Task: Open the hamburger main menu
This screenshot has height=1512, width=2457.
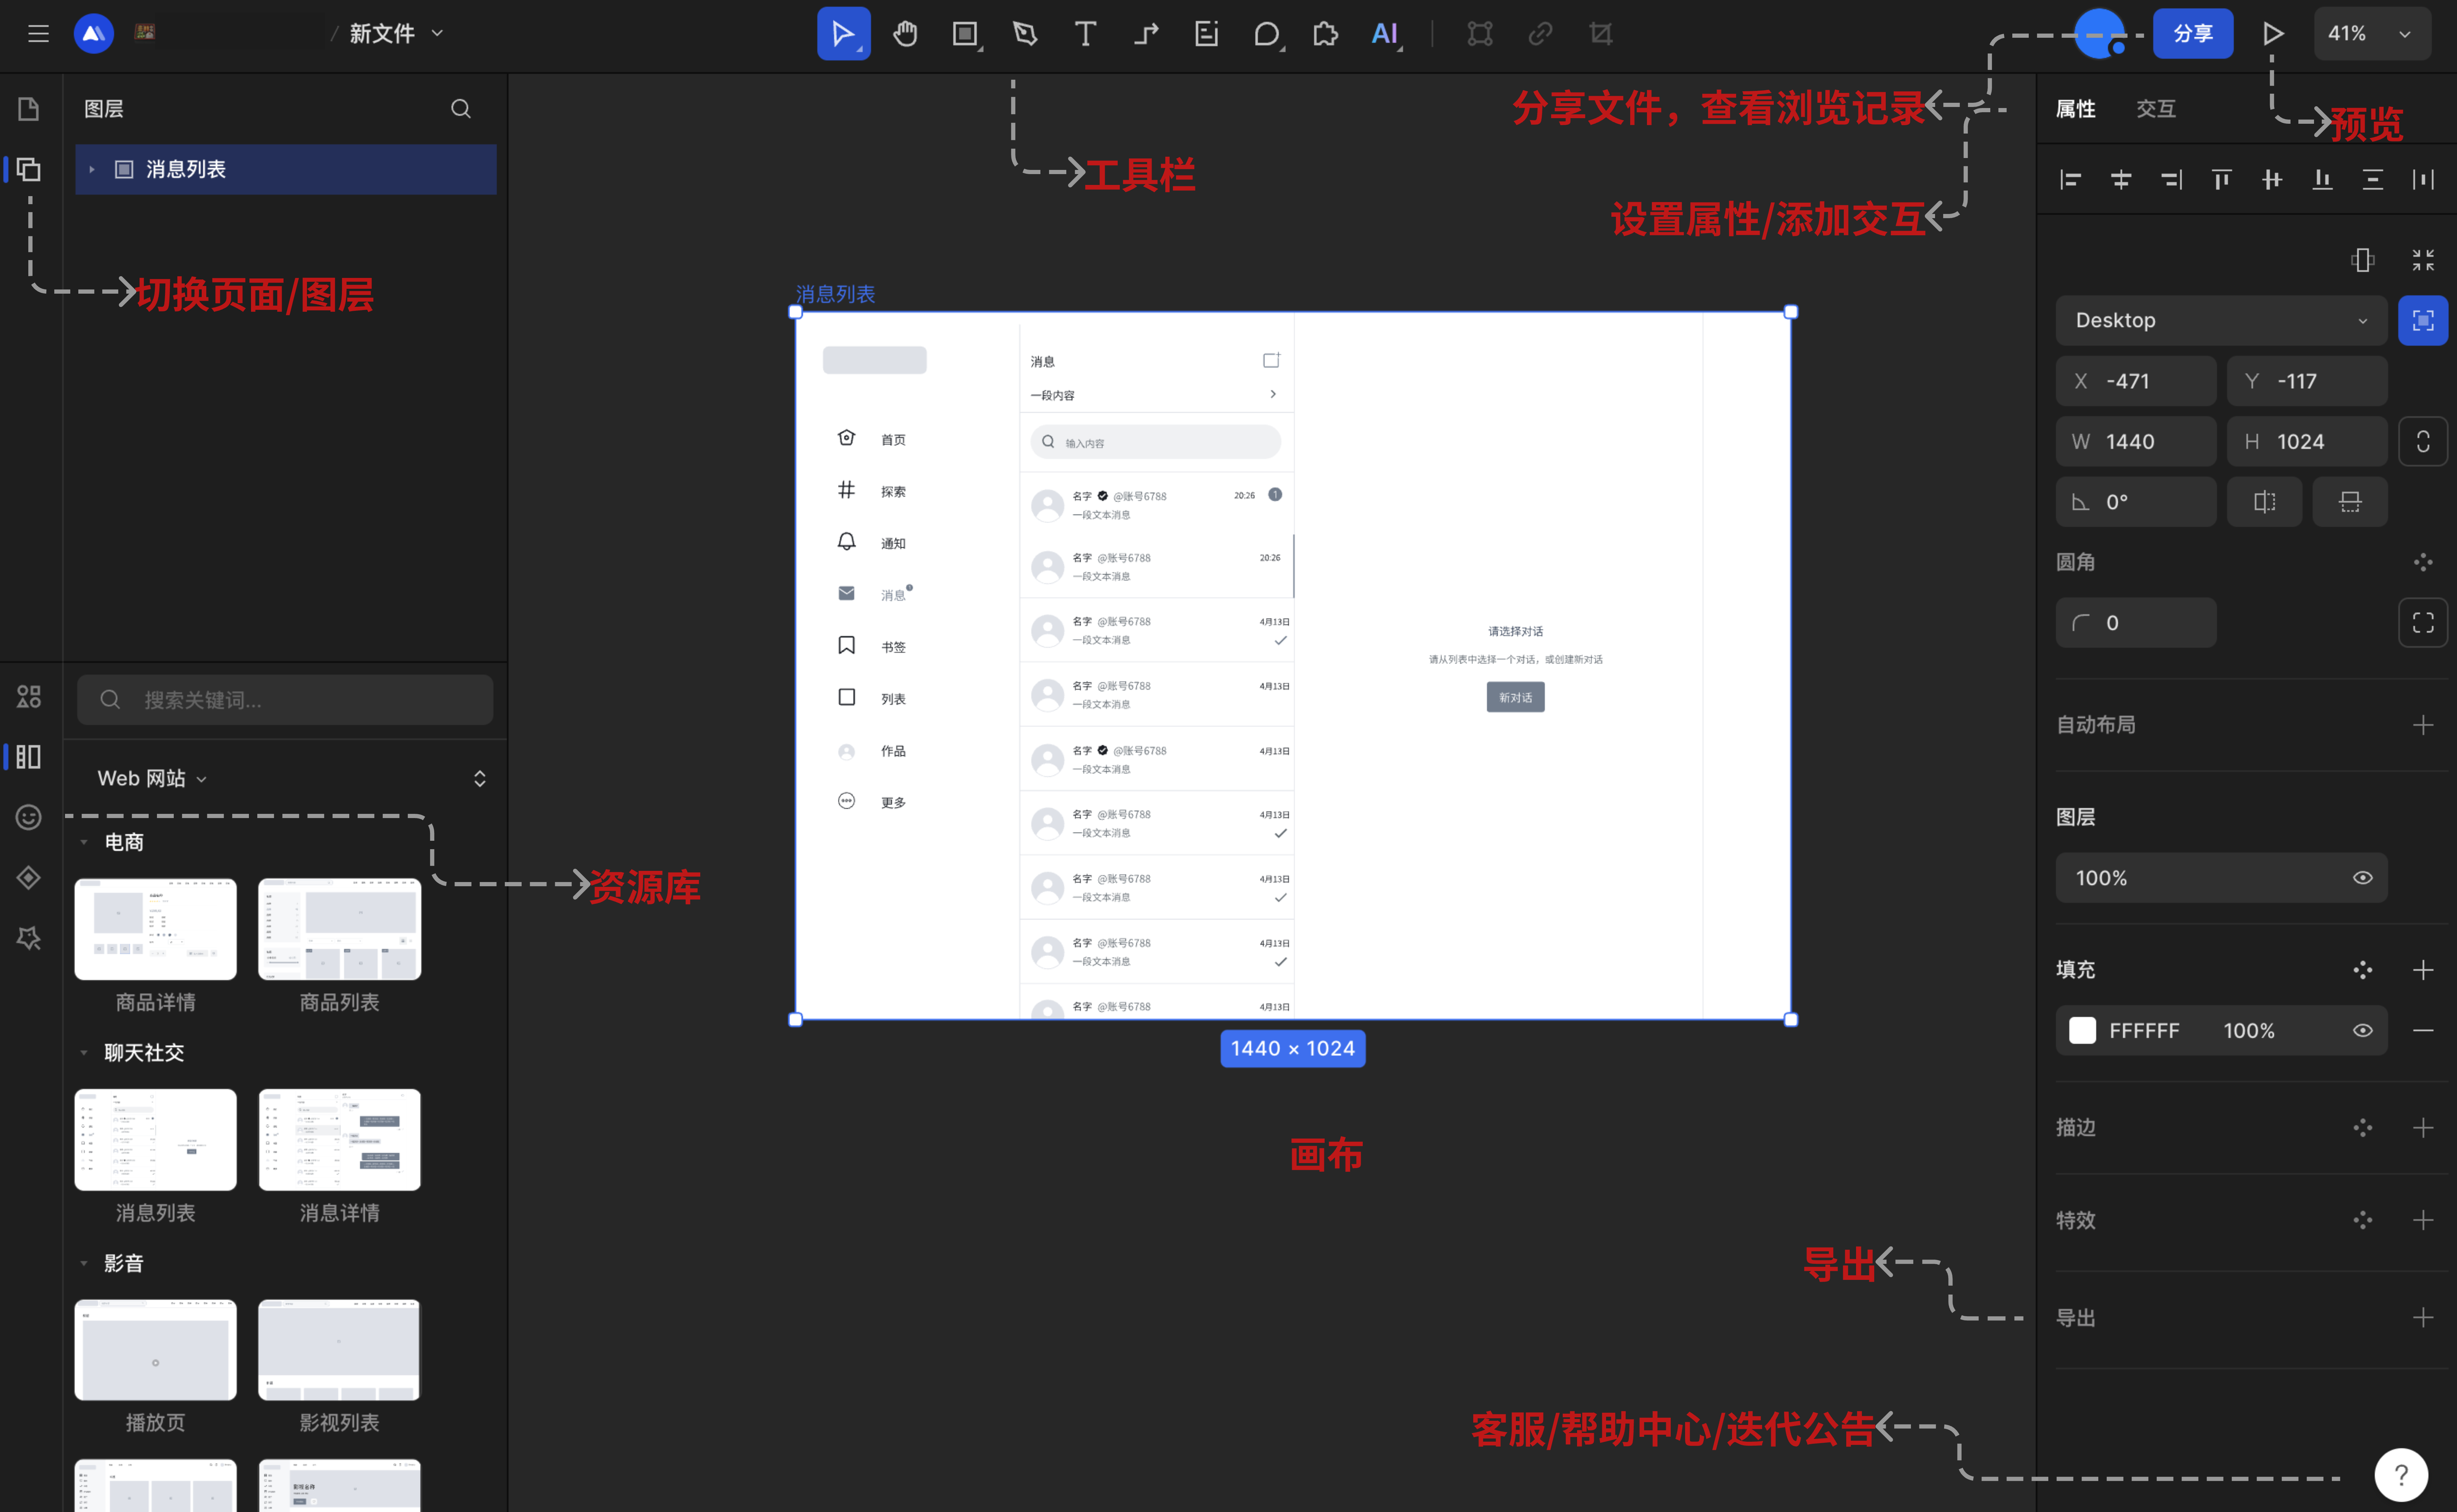Action: coord(38,34)
